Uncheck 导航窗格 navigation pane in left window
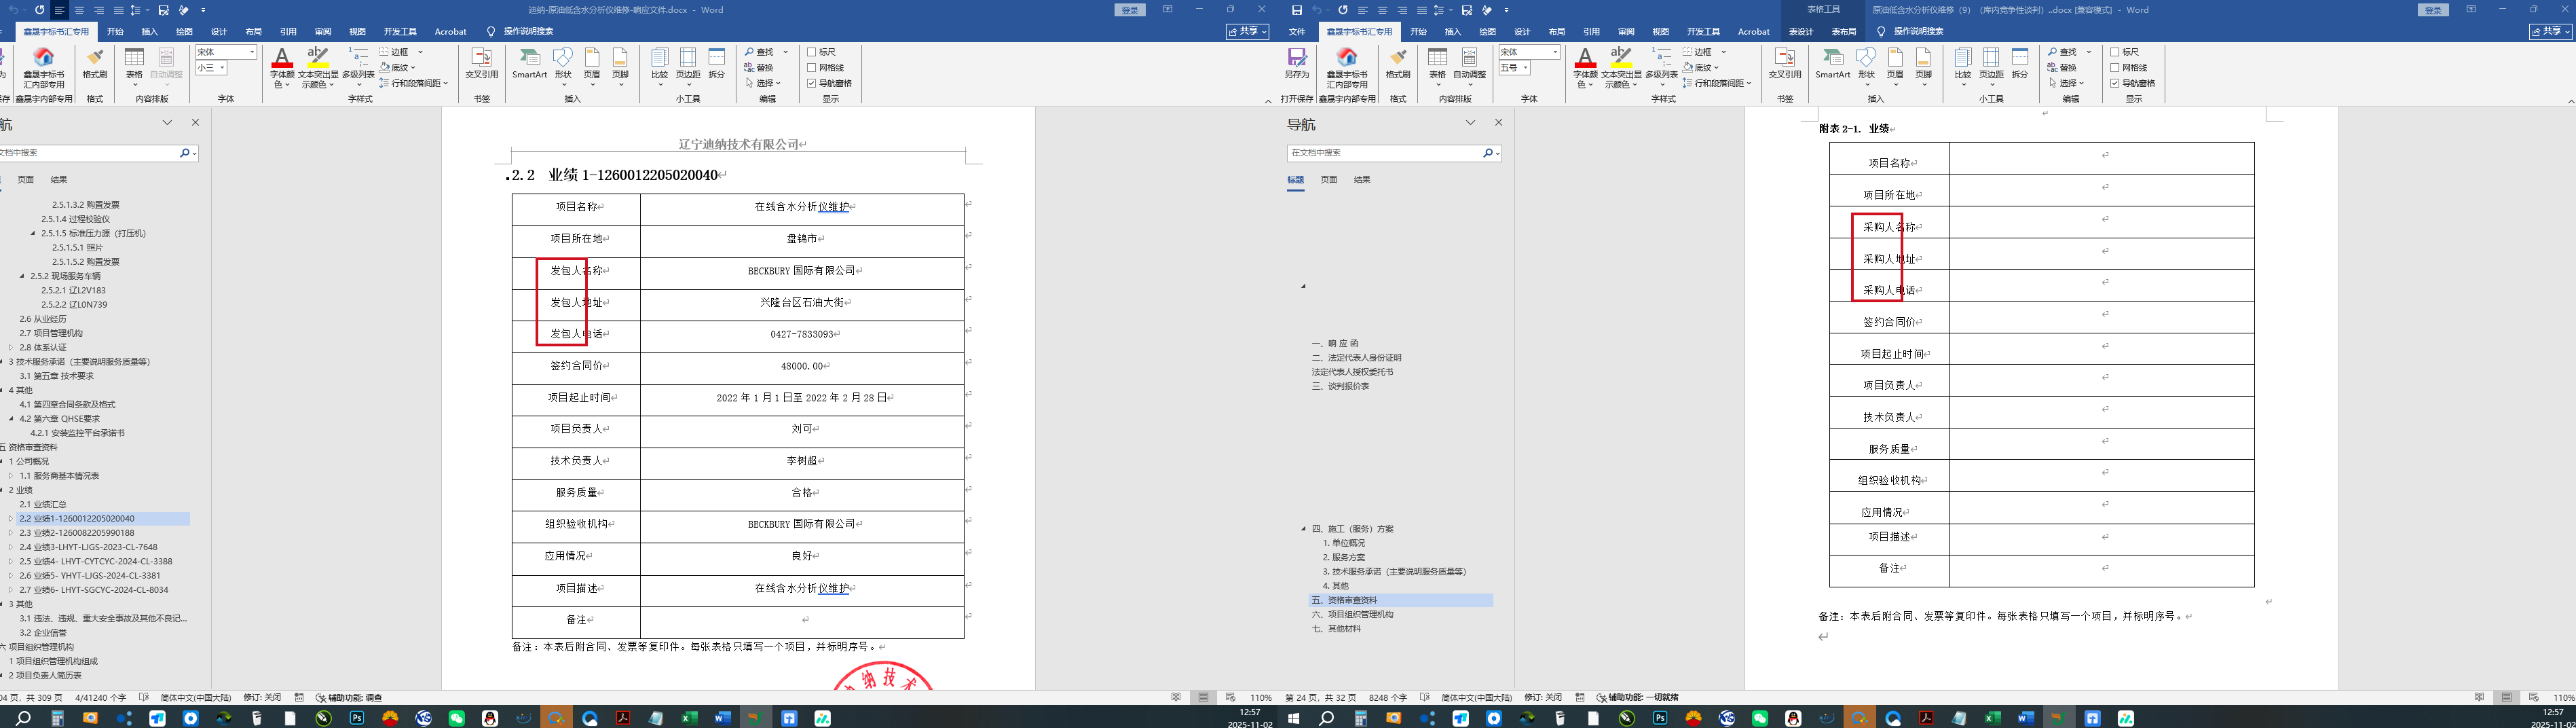 (x=812, y=83)
